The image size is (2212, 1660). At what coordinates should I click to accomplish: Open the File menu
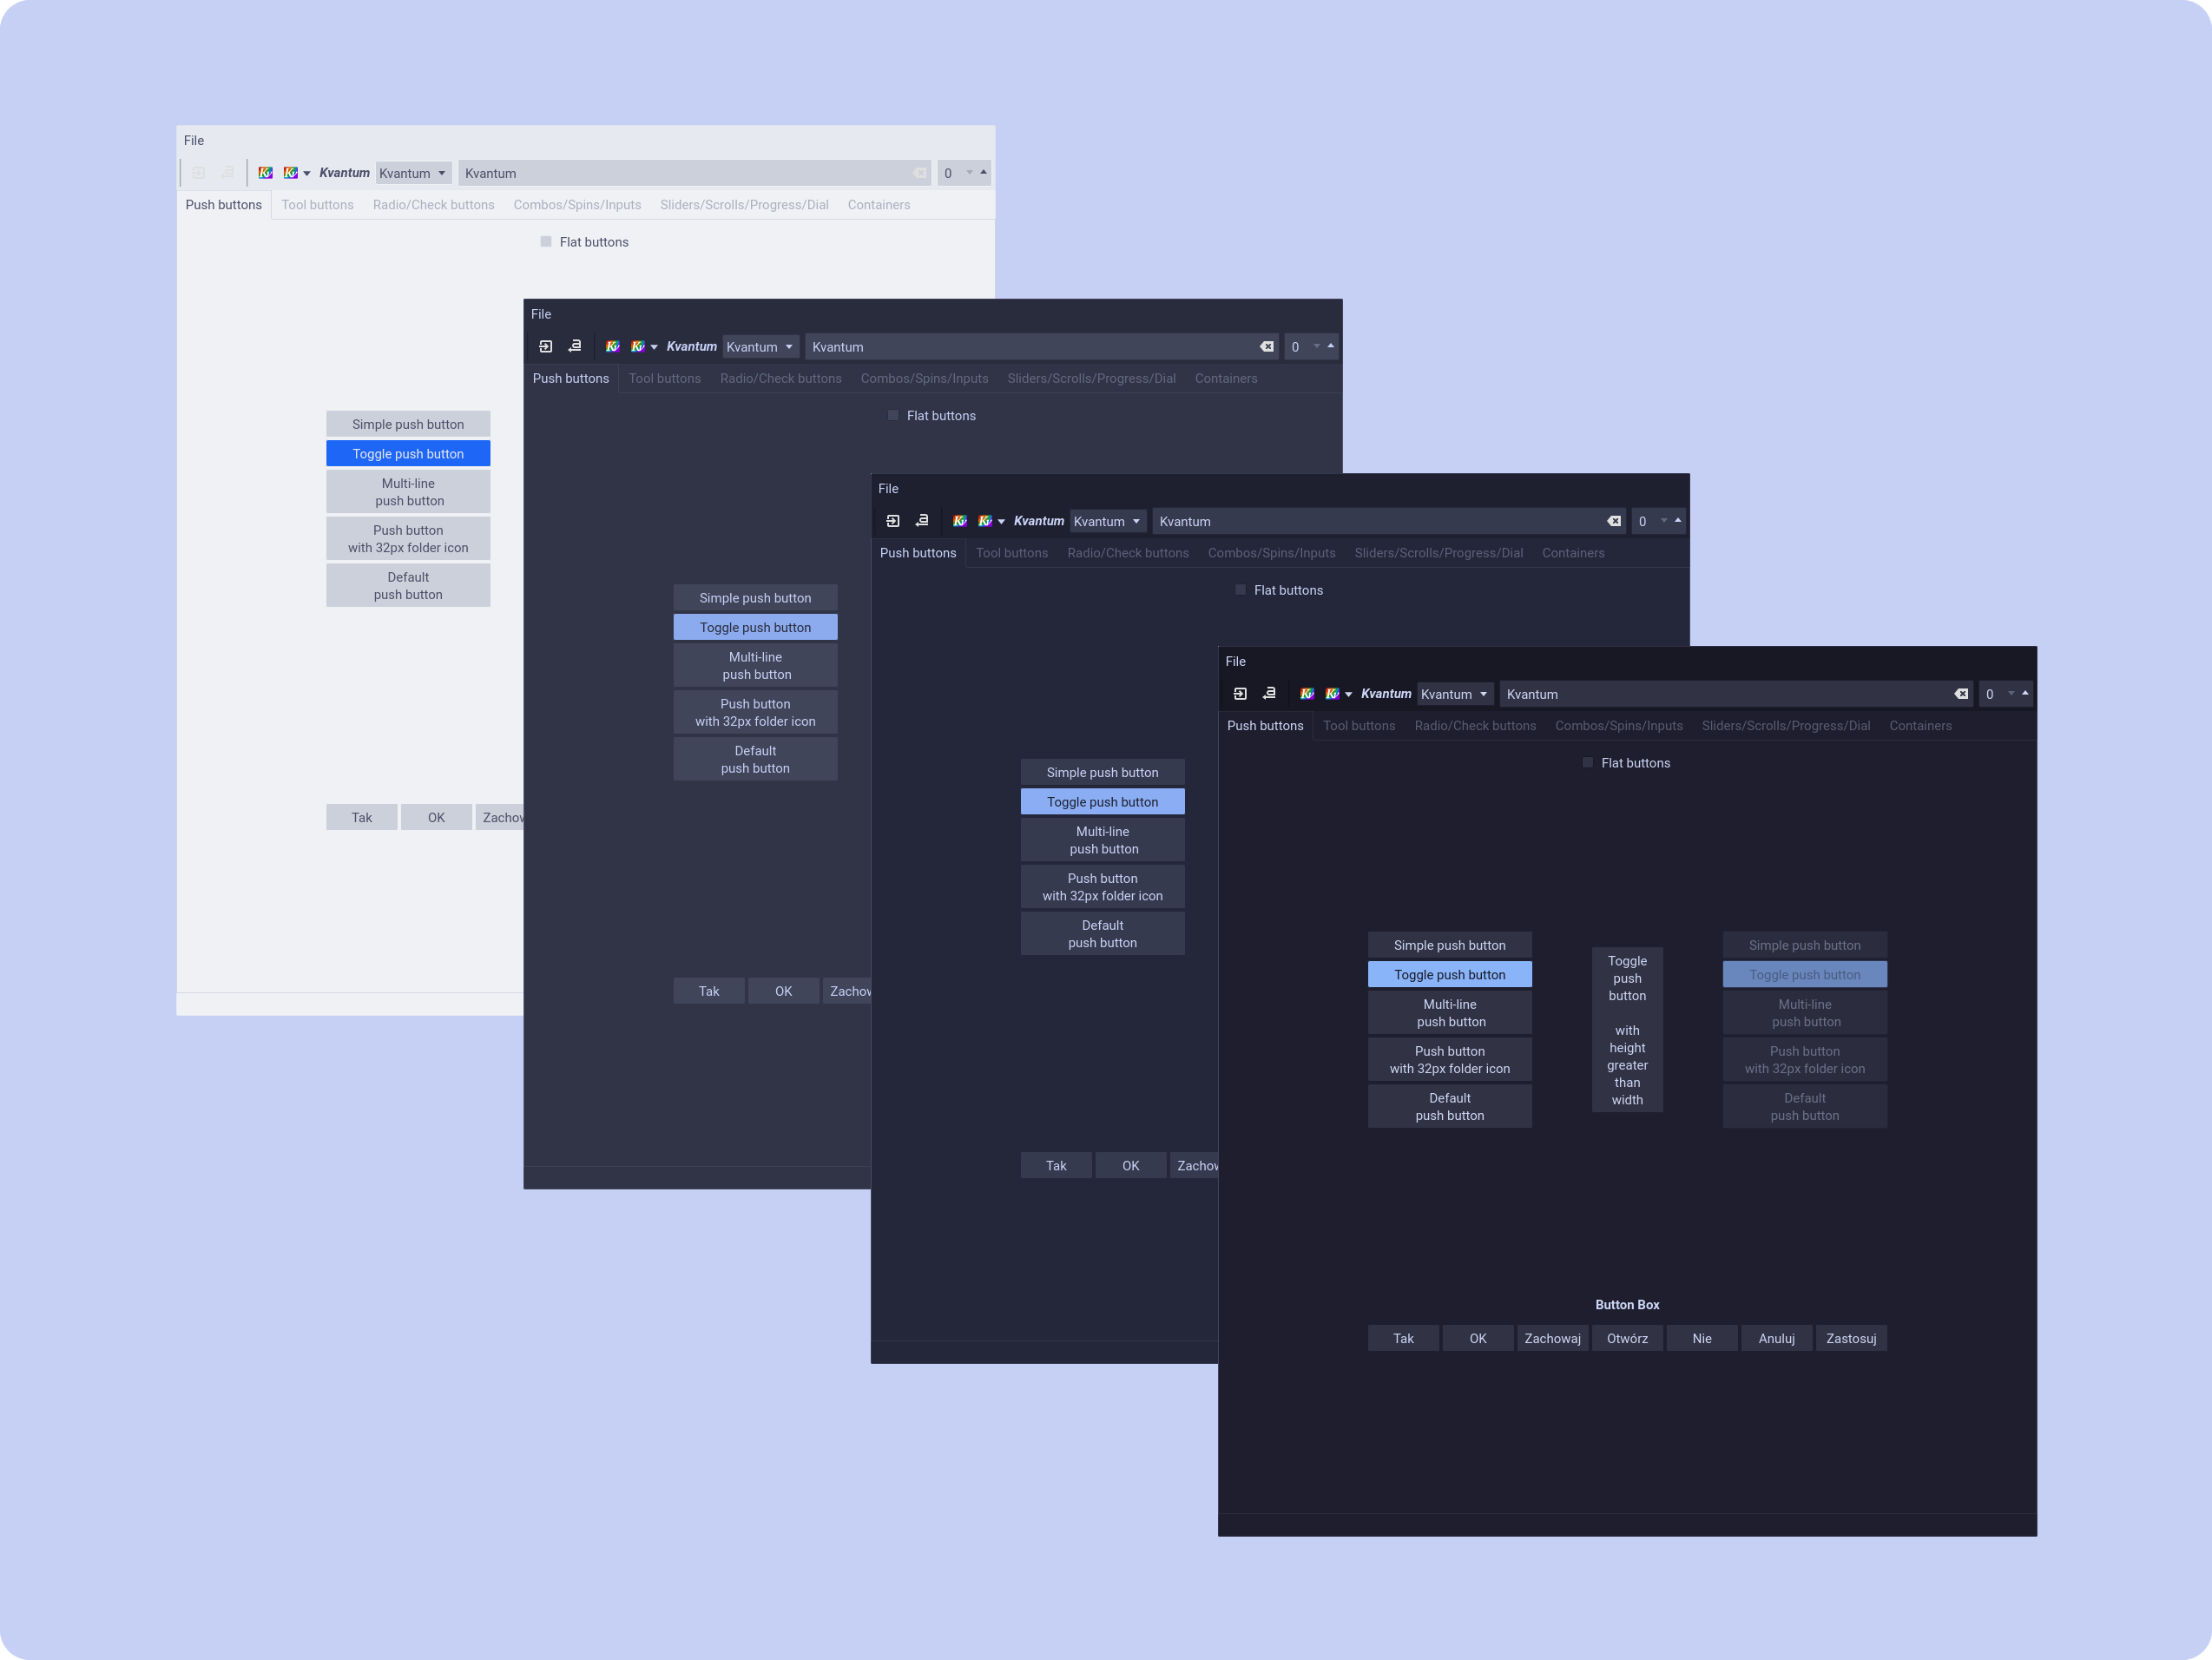[1235, 661]
